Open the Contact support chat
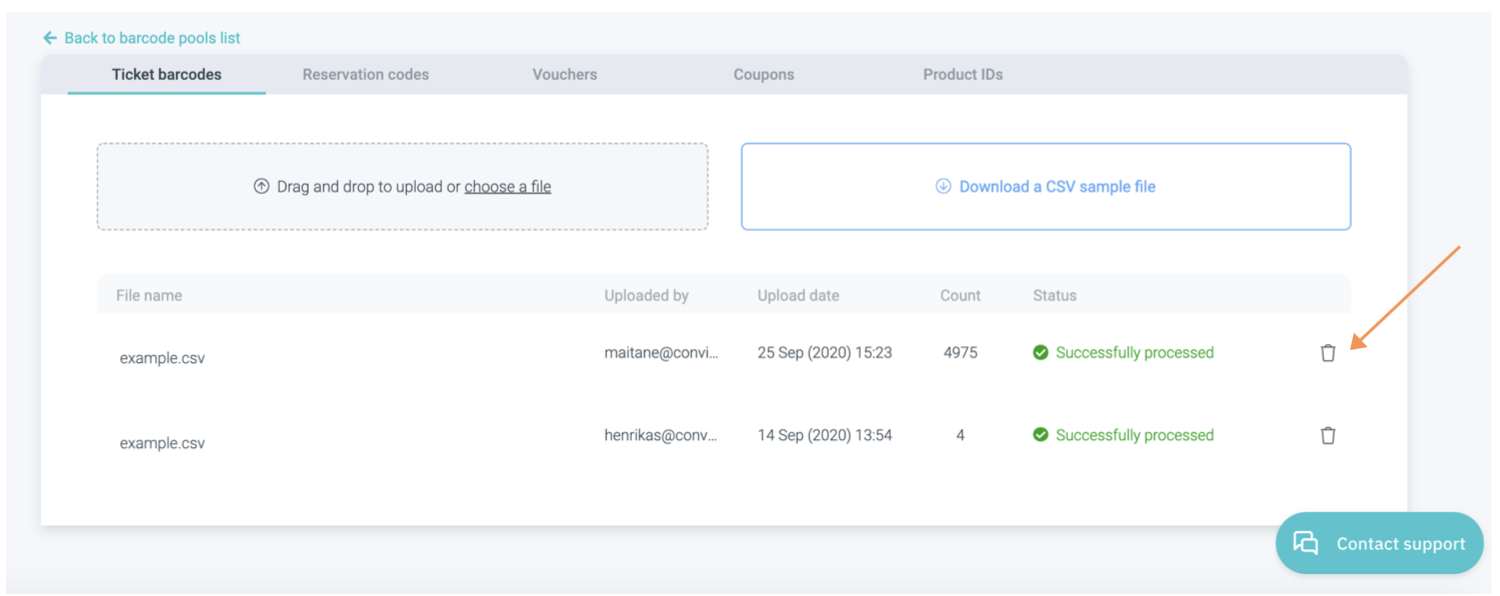The height and width of the screenshot is (596, 1500). (x=1380, y=544)
